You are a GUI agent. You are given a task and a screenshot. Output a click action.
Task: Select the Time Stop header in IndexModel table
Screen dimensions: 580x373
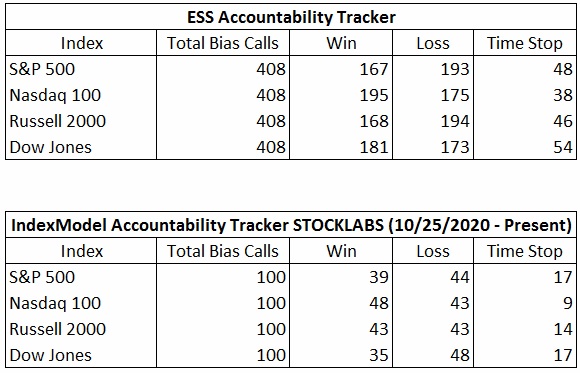(525, 251)
